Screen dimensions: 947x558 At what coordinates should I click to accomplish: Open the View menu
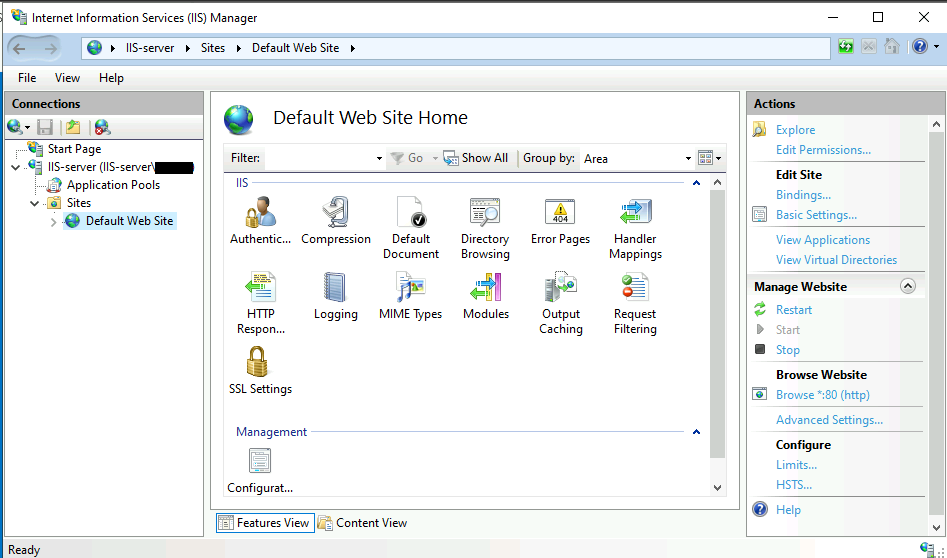[x=67, y=78]
